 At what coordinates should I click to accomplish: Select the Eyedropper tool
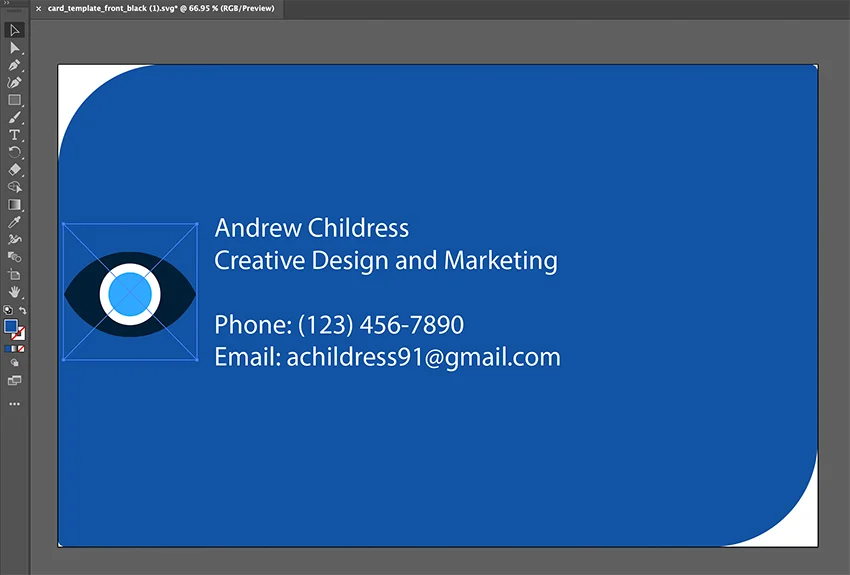coord(14,222)
